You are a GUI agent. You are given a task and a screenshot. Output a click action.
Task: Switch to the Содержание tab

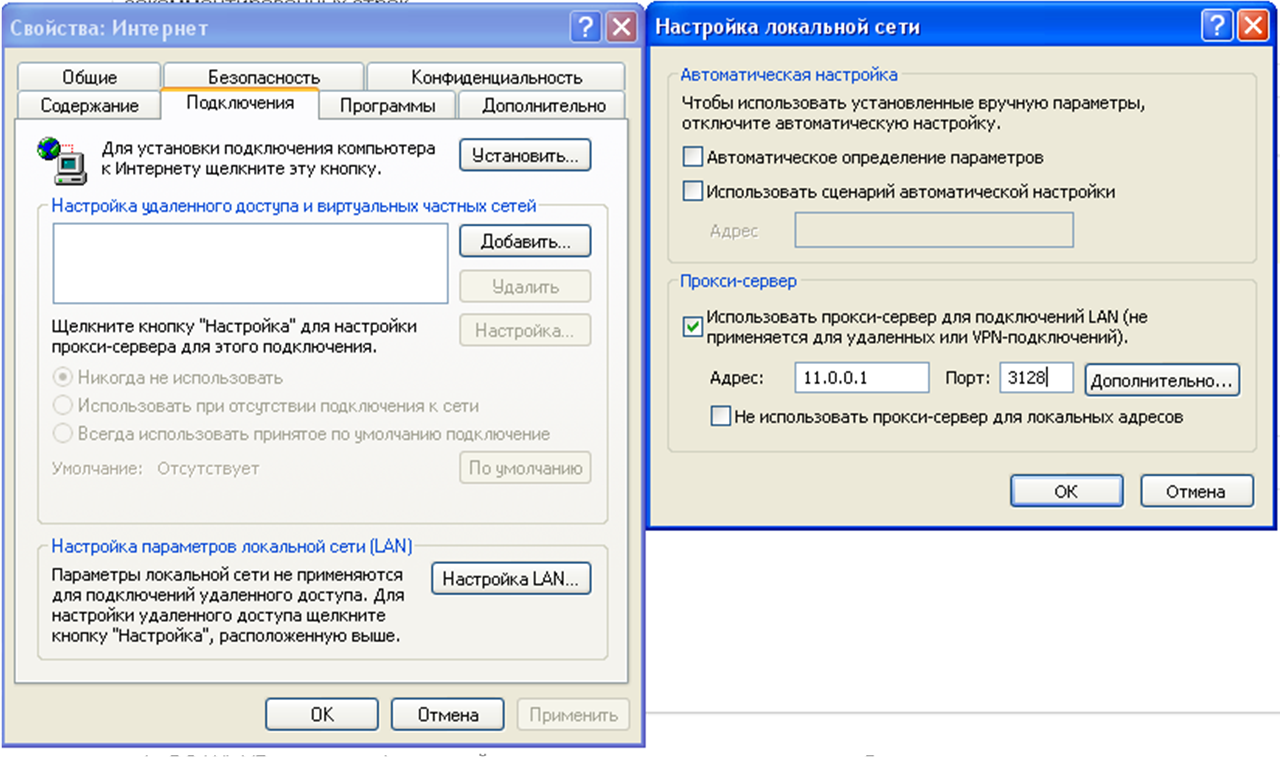89,105
